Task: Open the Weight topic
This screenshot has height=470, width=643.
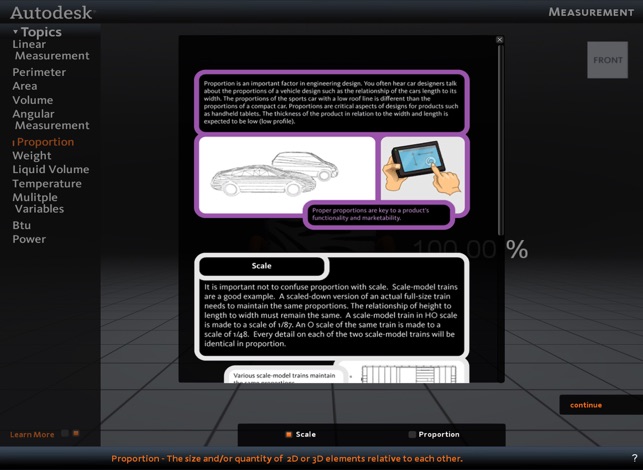Action: tap(32, 156)
